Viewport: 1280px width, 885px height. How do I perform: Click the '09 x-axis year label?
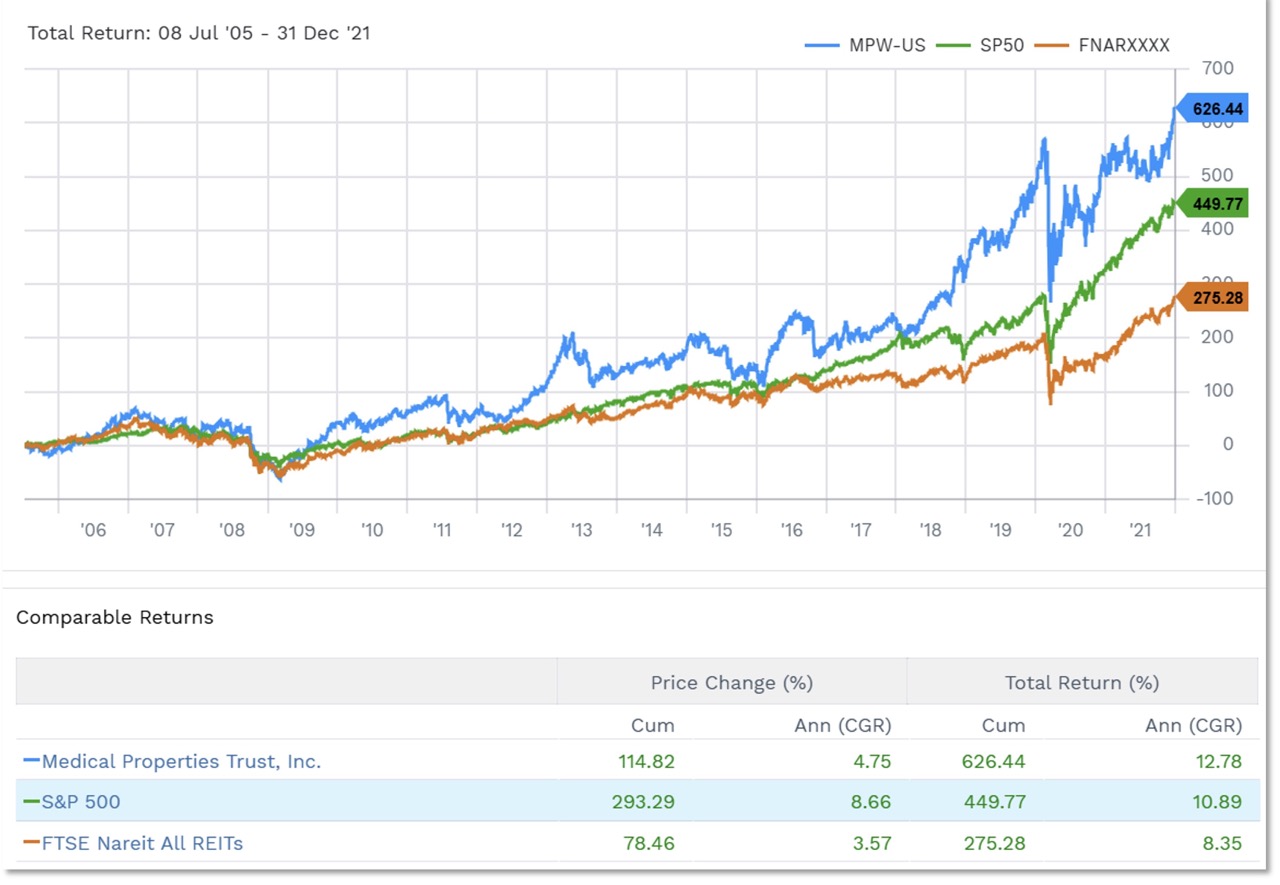click(303, 530)
